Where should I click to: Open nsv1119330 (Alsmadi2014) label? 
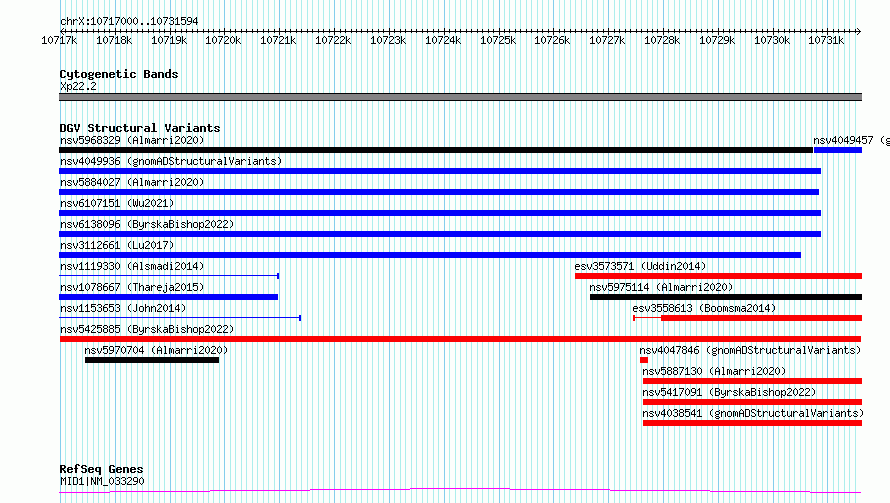click(x=132, y=266)
